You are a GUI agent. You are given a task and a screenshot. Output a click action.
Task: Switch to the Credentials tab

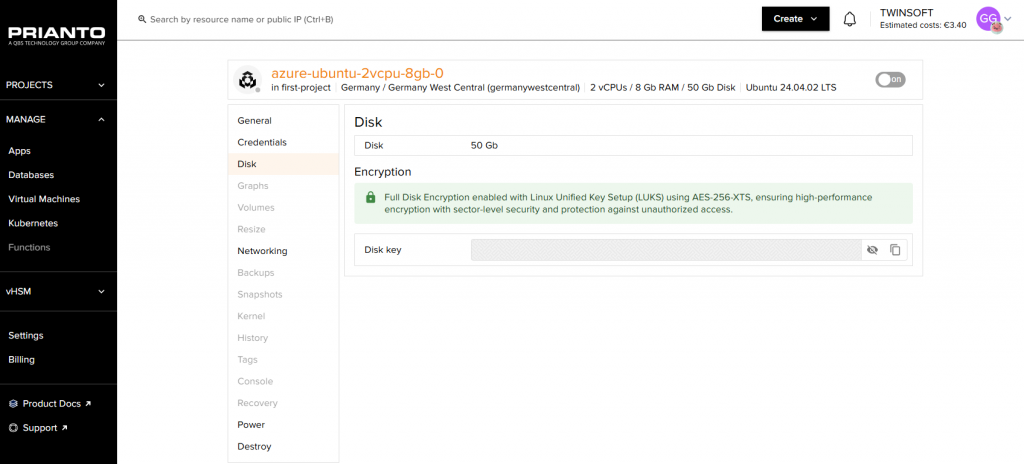coord(262,143)
